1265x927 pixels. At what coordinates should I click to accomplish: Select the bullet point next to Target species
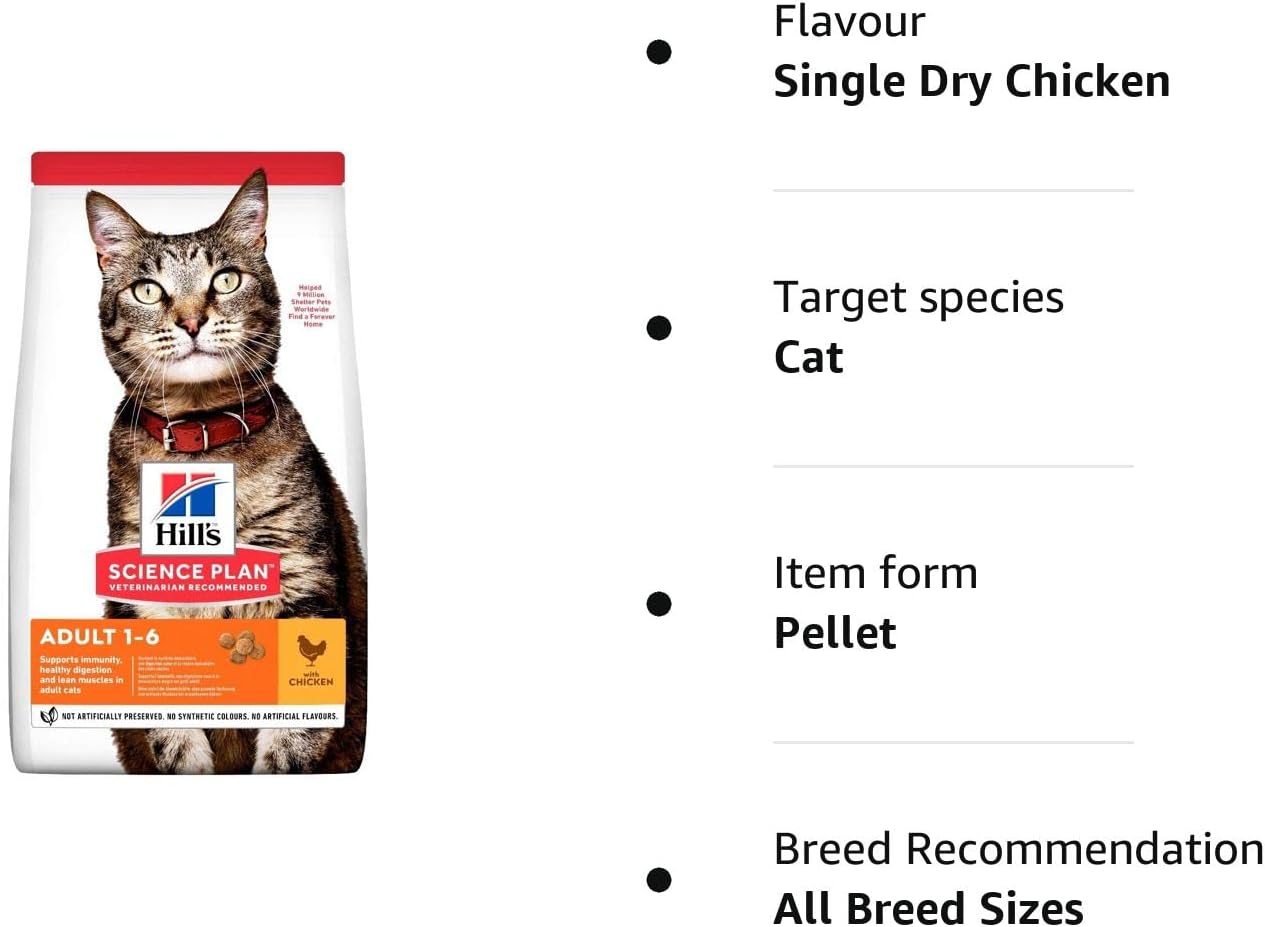tap(658, 328)
